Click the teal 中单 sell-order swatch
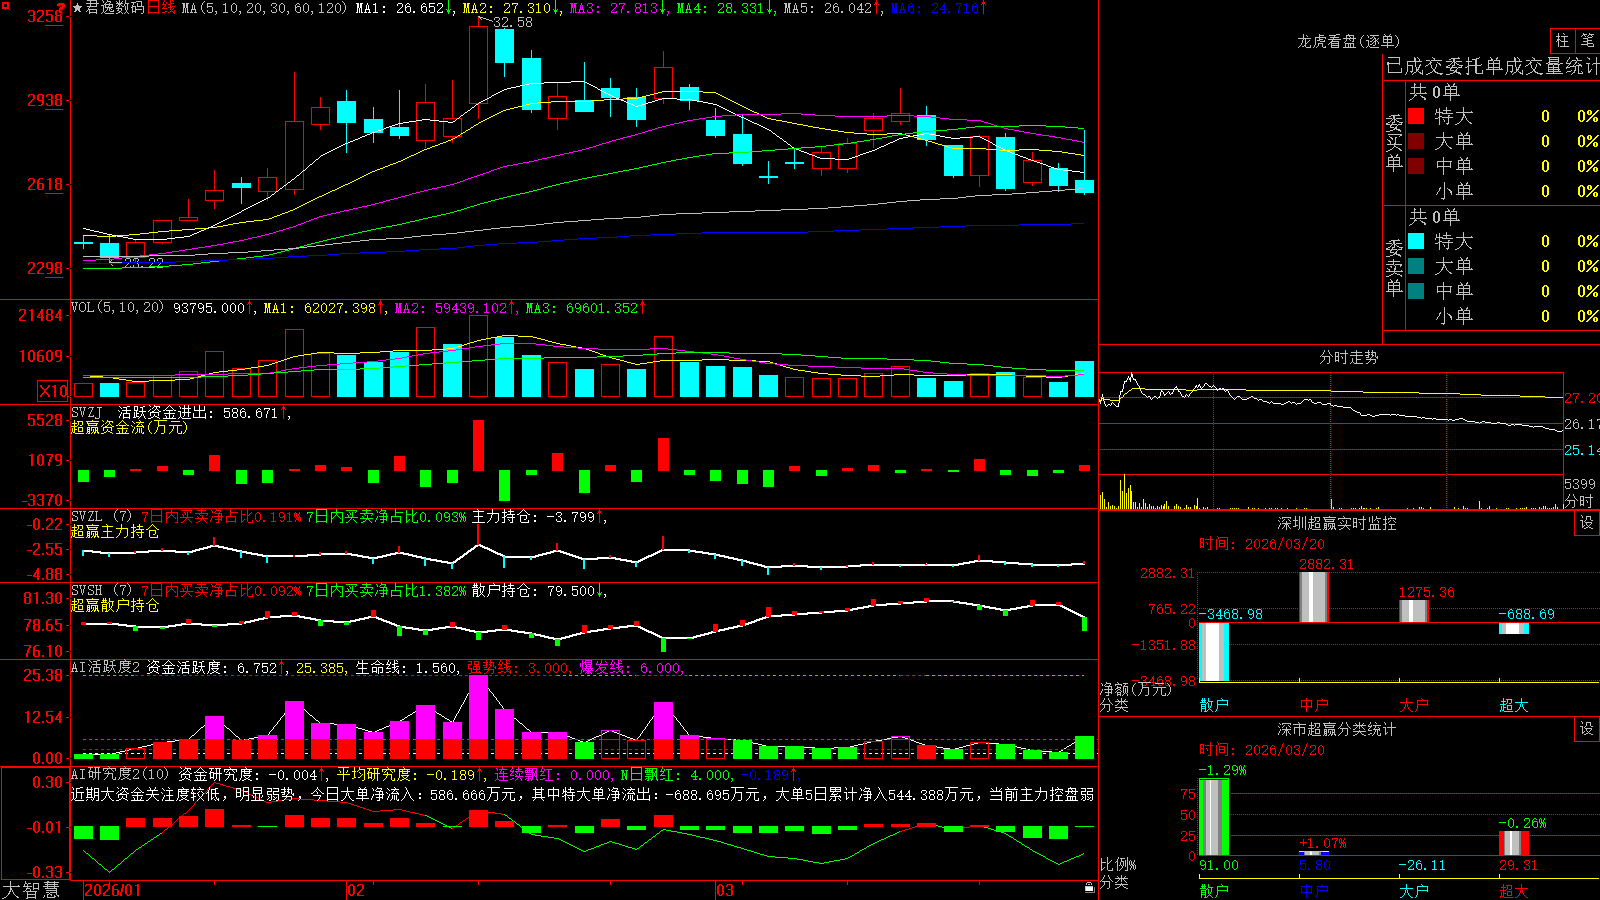 pyautogui.click(x=1416, y=290)
